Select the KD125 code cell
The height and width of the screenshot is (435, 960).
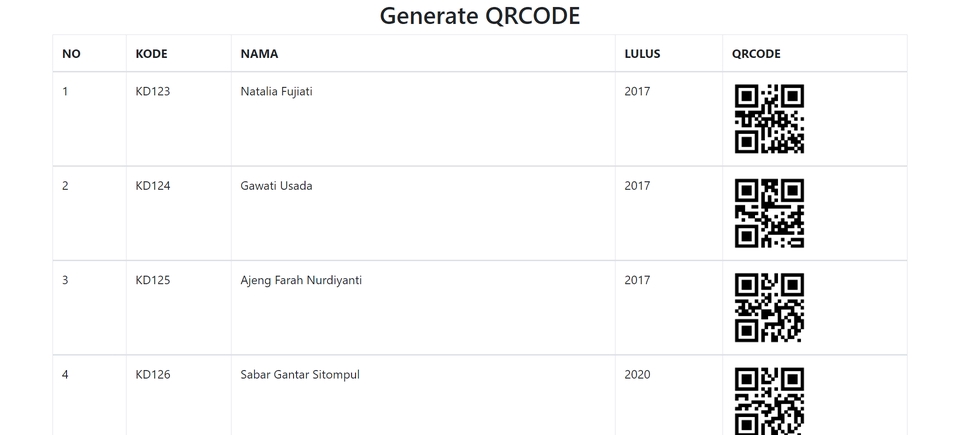coord(153,281)
